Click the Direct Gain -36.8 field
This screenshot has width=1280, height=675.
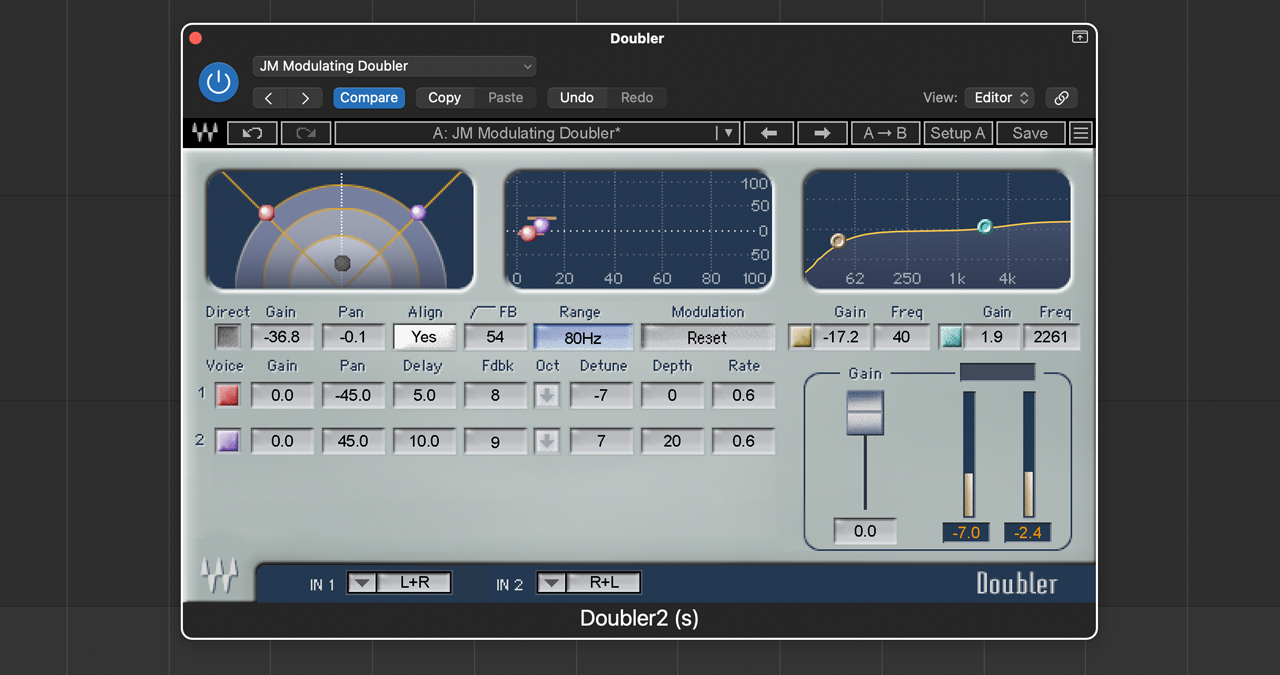pos(282,337)
